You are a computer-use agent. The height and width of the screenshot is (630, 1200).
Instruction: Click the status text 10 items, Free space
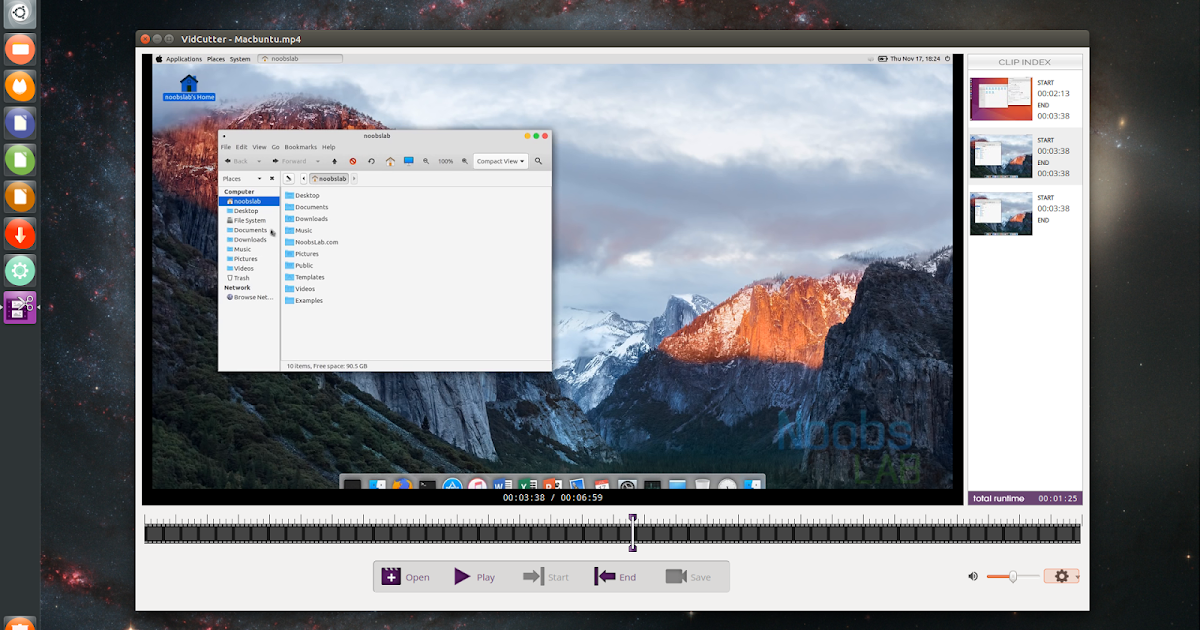[x=327, y=366]
